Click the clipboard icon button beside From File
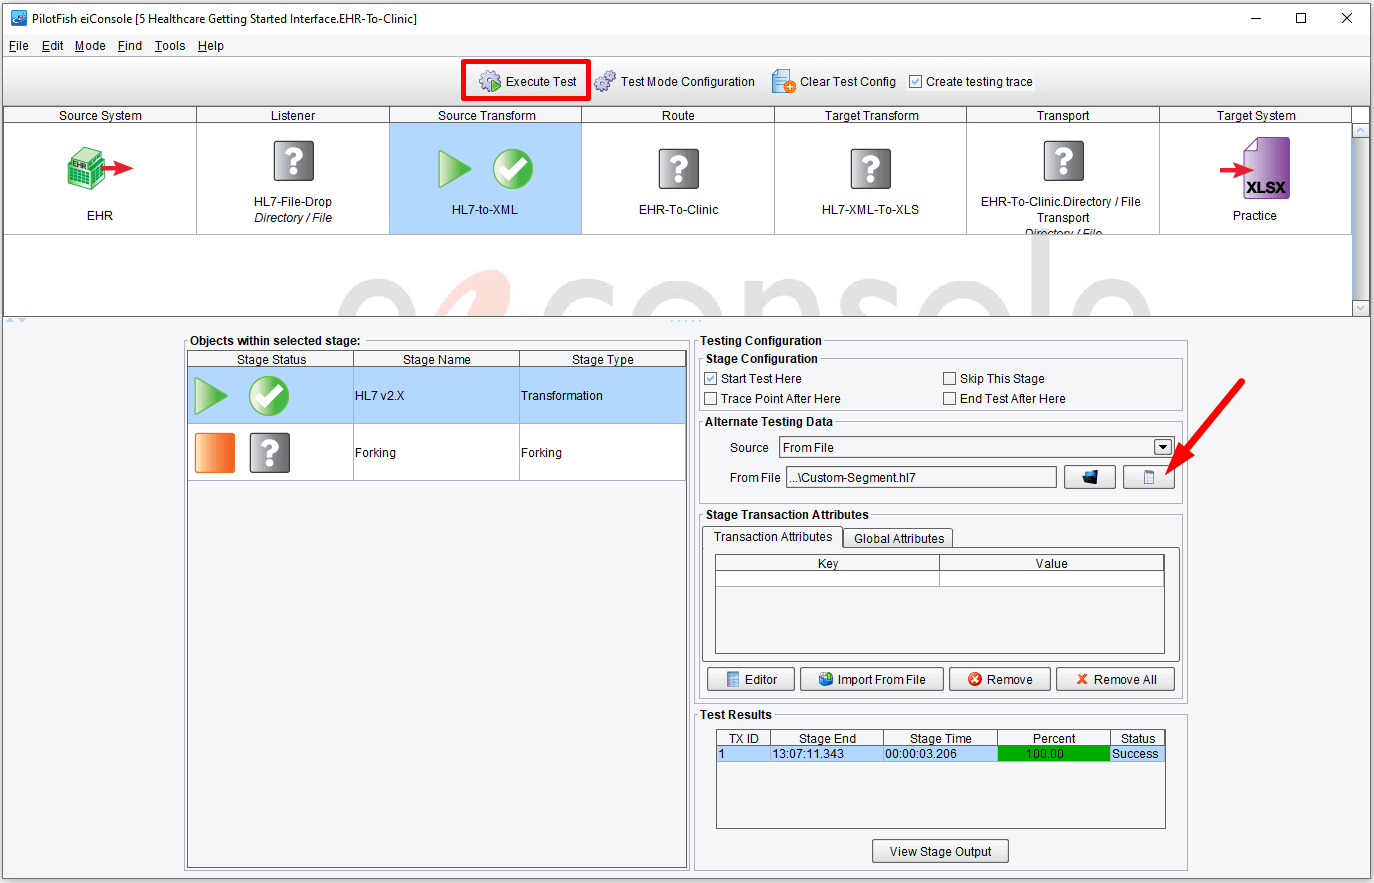The image size is (1374, 883). 1148,477
